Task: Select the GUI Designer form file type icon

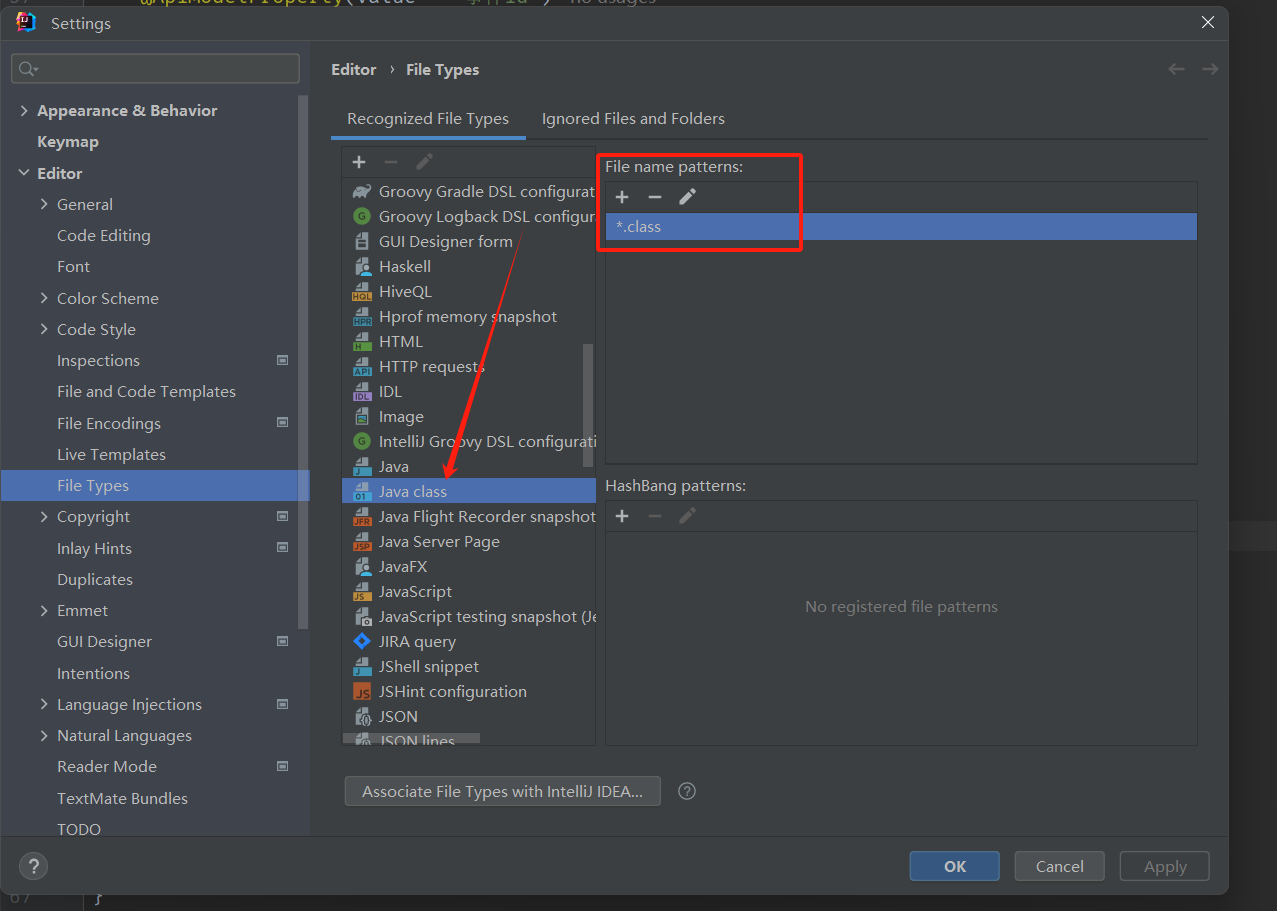Action: pyautogui.click(x=362, y=242)
